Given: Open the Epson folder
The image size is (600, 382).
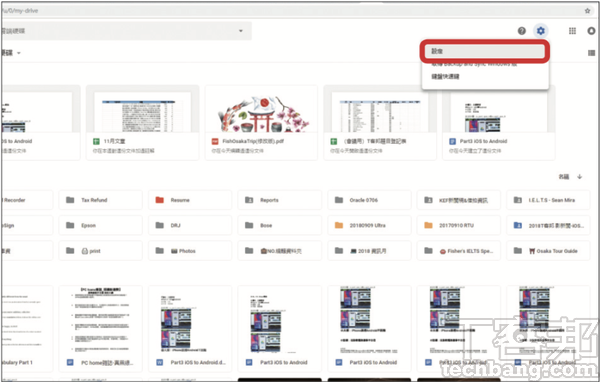Looking at the screenshot, I should 100,225.
